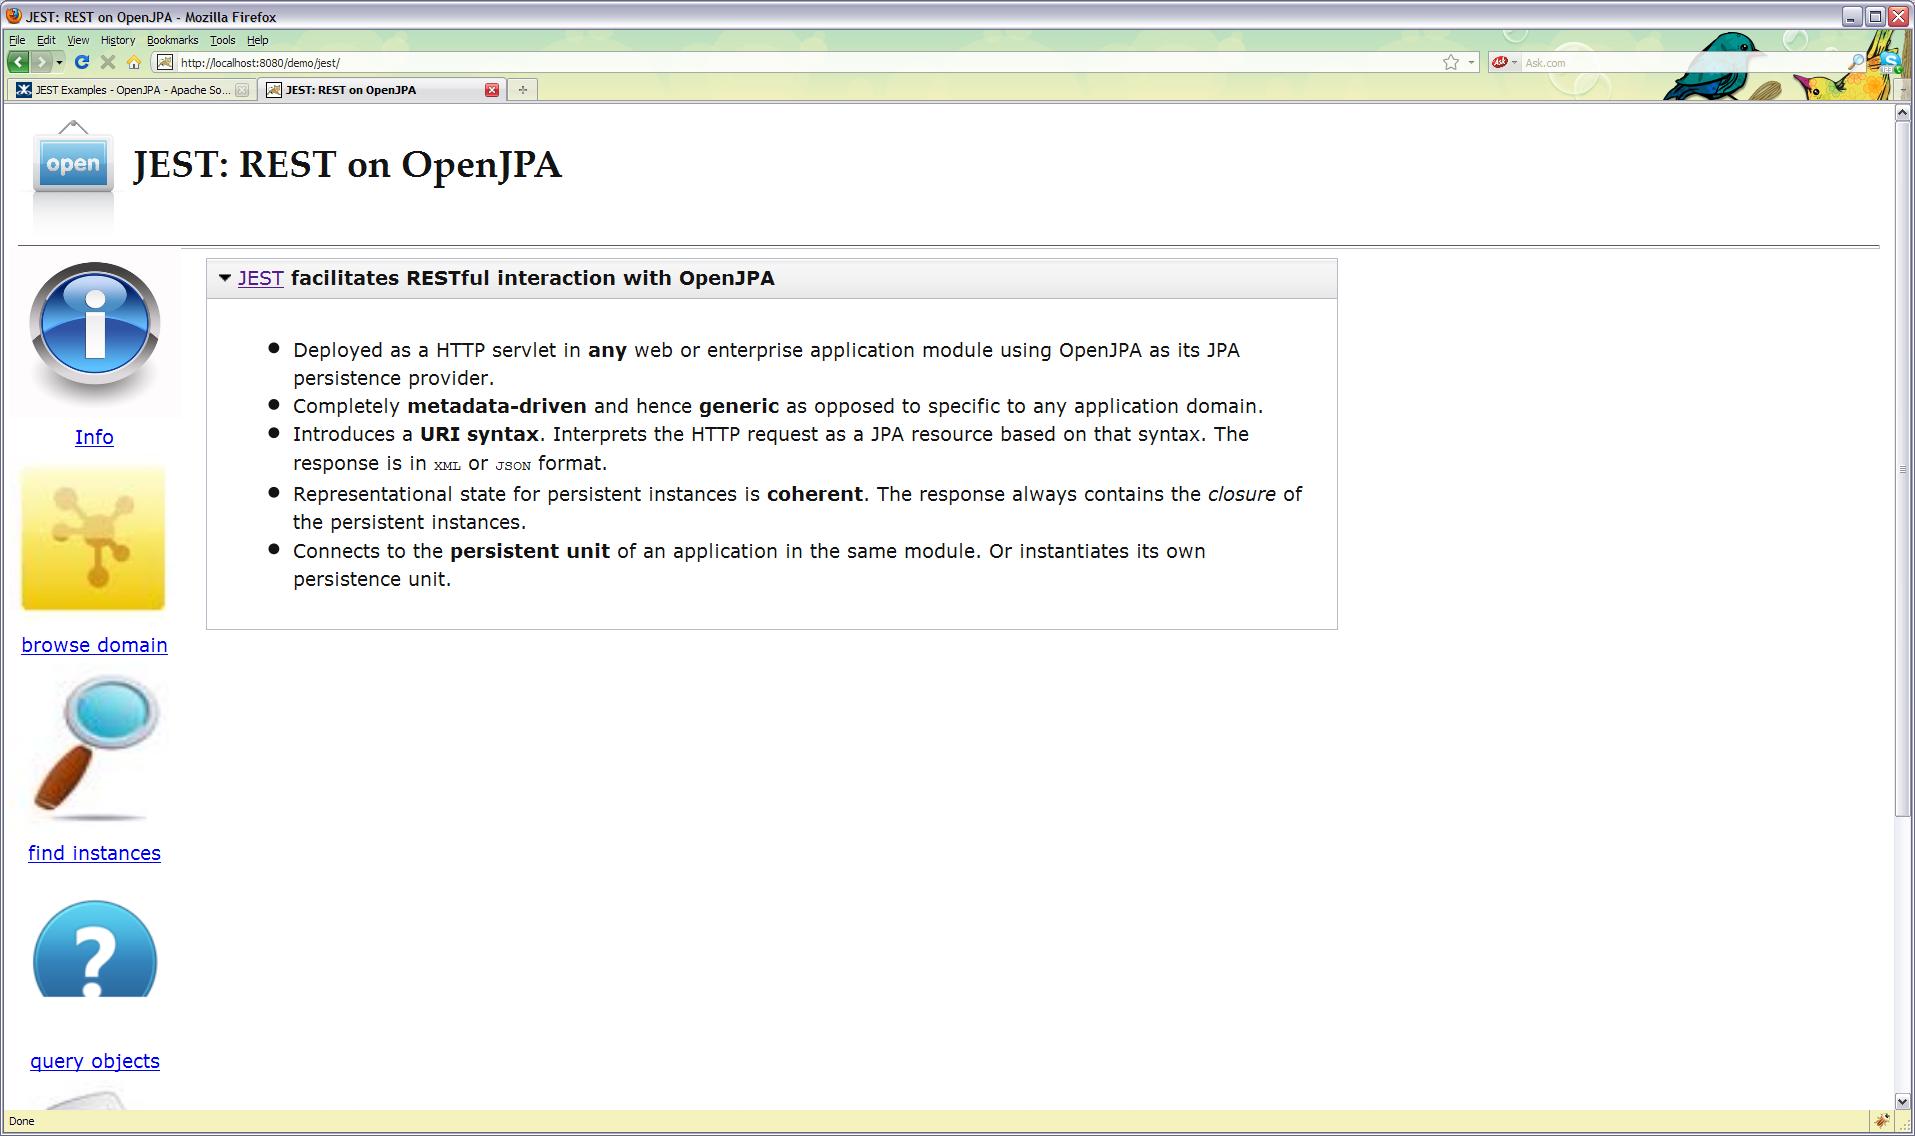Switch to the JEST Examples - OpenJPA tab
The height and width of the screenshot is (1136, 1915).
(x=132, y=90)
